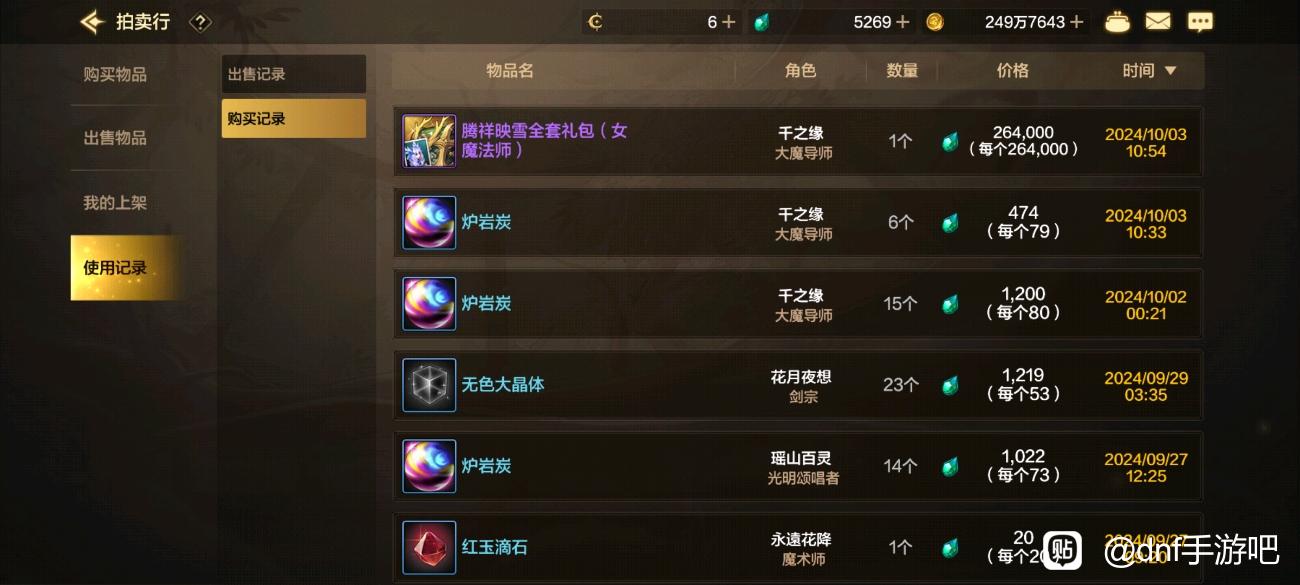Open the chat speech bubble icon
Screen dimensions: 1300x585
coord(1200,21)
